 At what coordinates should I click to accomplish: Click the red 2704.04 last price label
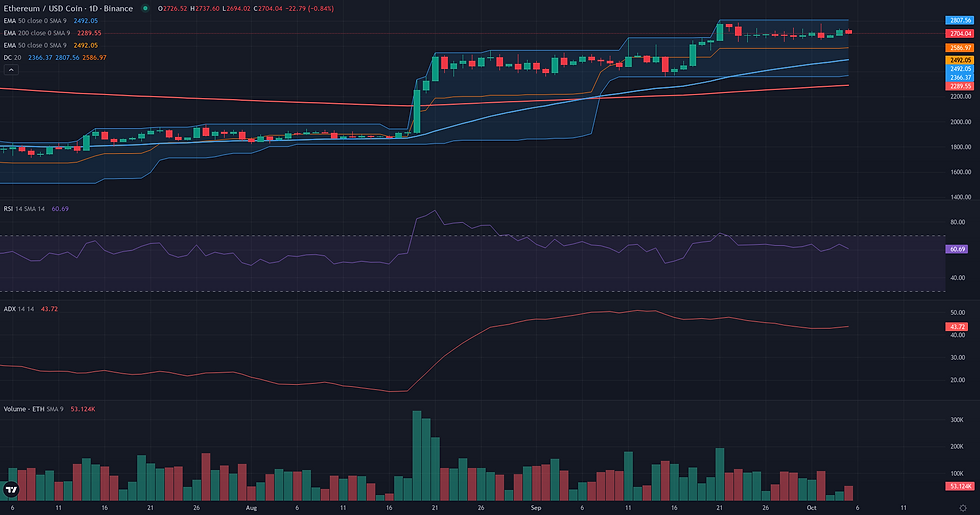click(959, 34)
